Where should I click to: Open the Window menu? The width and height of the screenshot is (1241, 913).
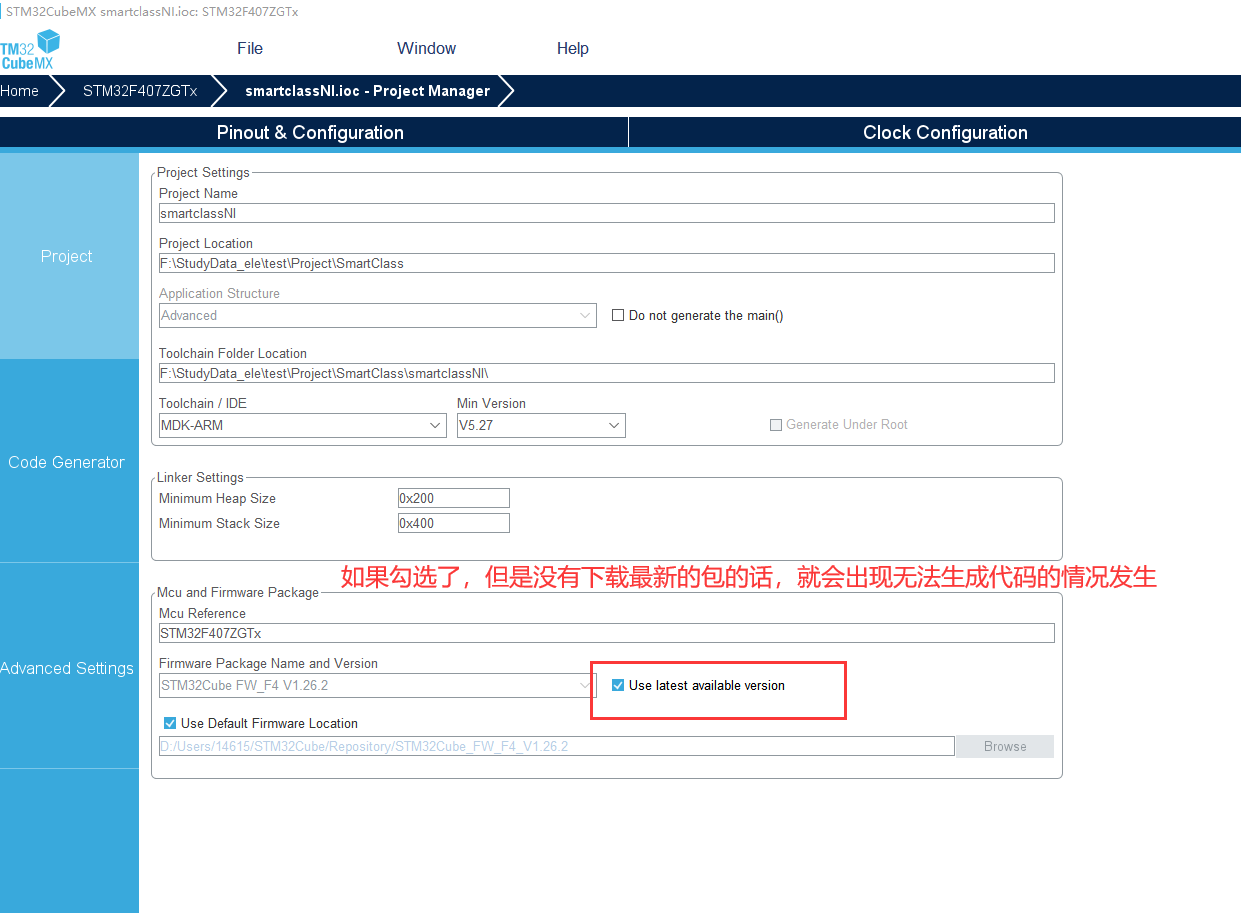[x=426, y=48]
